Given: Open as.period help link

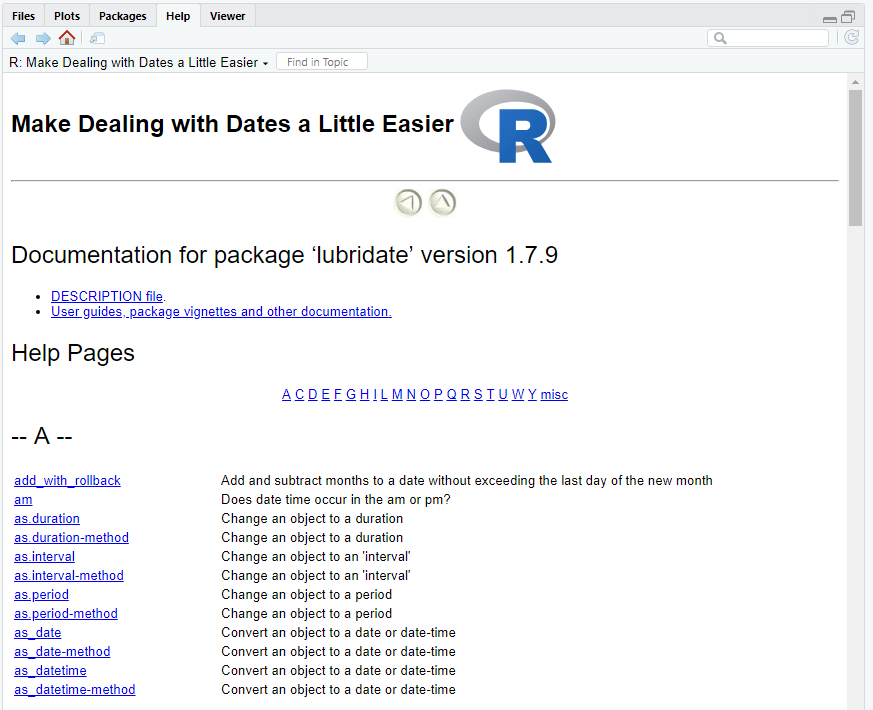Looking at the screenshot, I should [41, 594].
